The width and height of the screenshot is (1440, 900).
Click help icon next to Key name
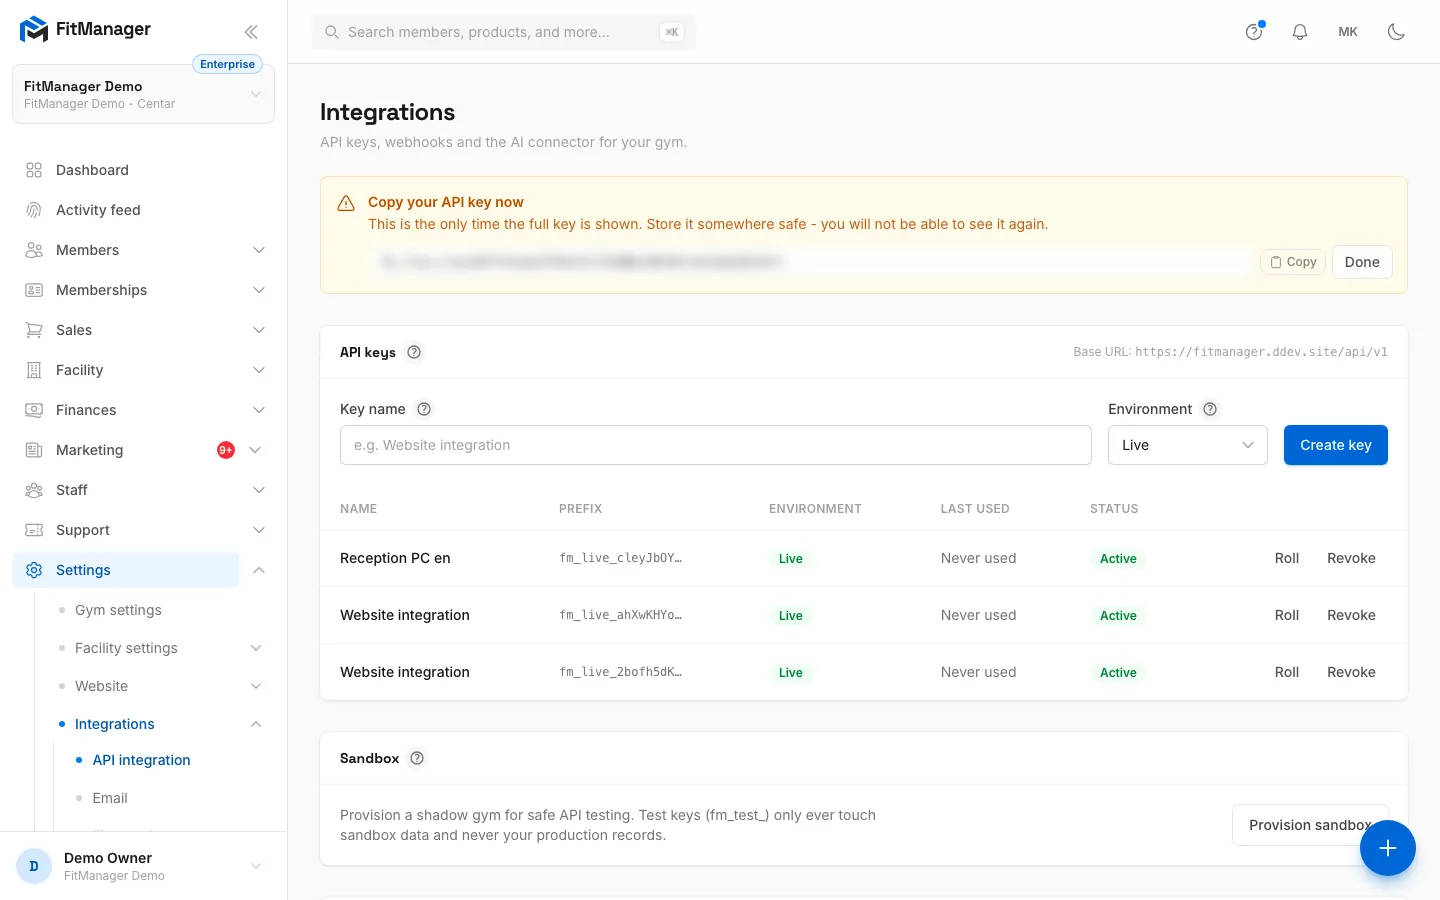point(424,409)
